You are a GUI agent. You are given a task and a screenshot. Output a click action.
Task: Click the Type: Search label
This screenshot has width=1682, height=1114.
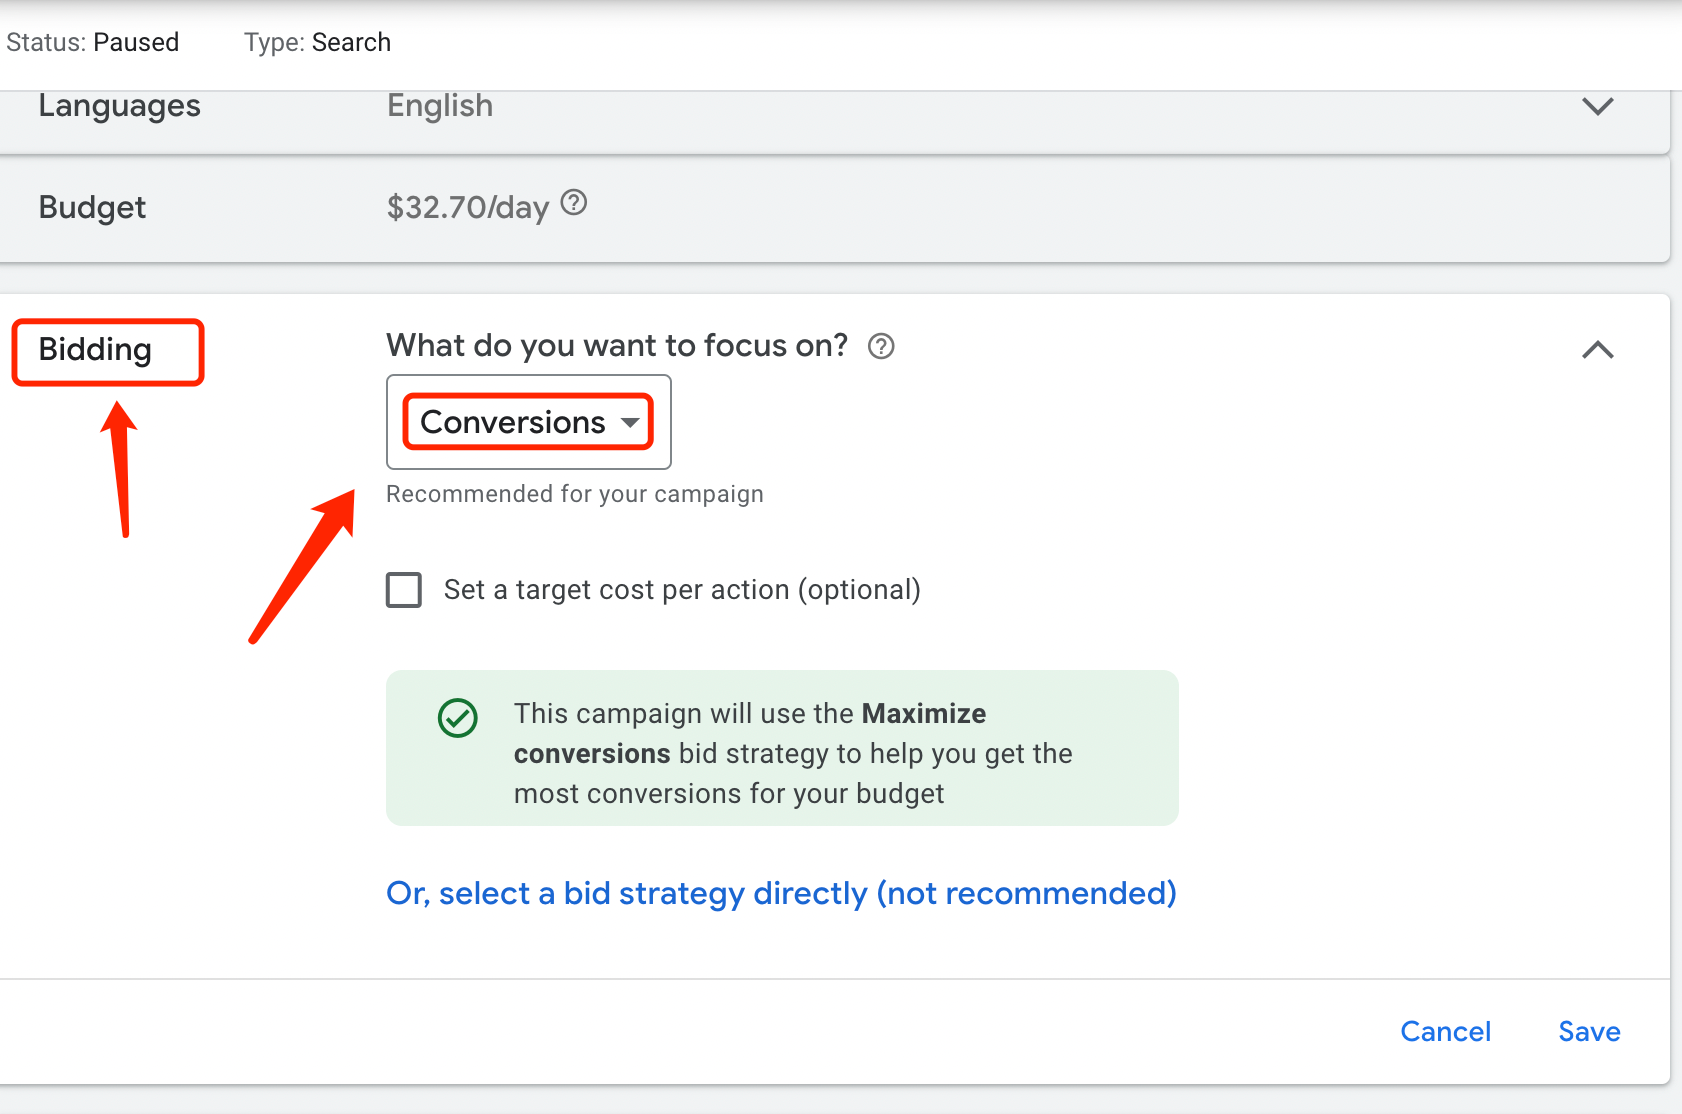click(x=316, y=42)
